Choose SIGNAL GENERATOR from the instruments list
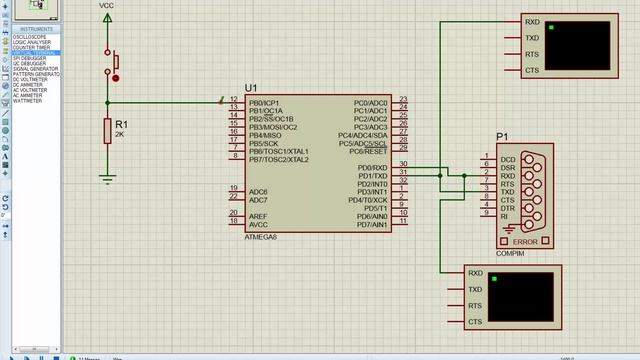640x360 pixels. point(36,69)
